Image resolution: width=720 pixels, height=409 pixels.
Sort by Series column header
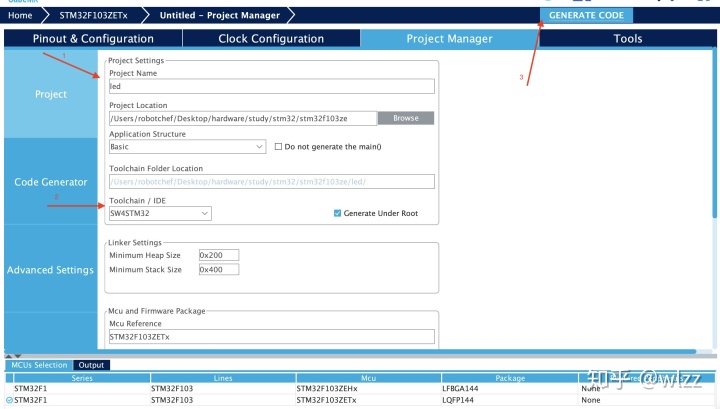point(82,378)
